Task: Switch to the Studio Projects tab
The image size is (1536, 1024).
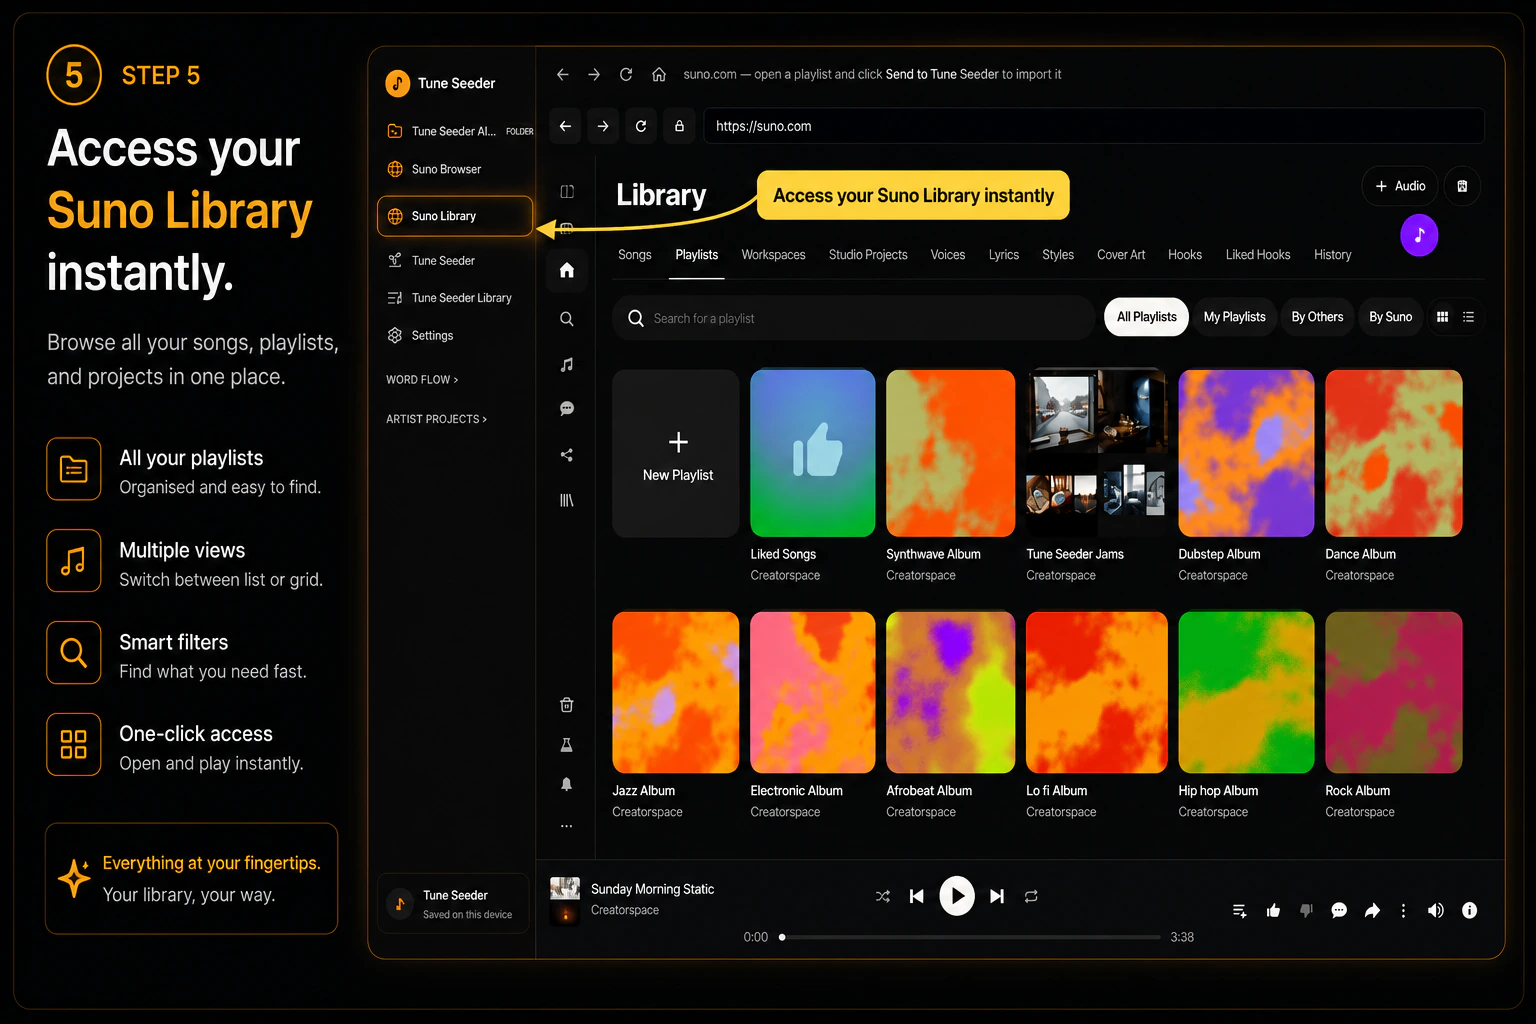Action: (868, 255)
